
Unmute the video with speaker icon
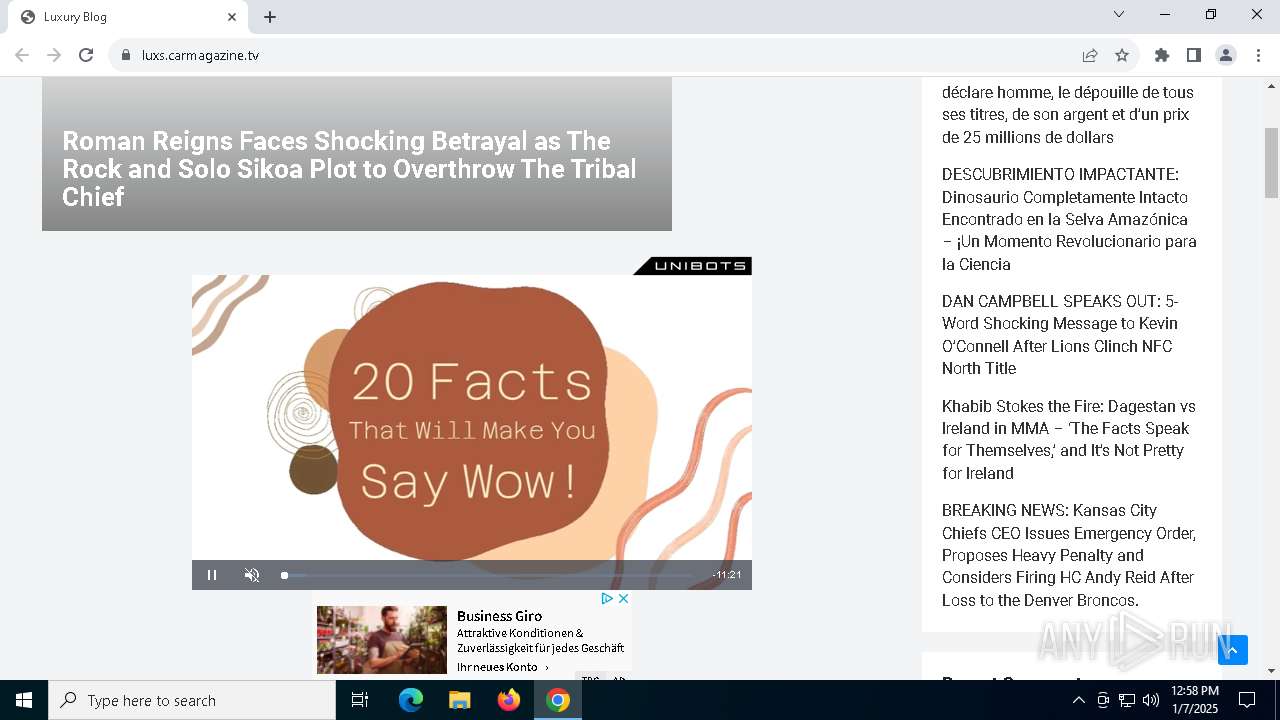click(x=252, y=575)
